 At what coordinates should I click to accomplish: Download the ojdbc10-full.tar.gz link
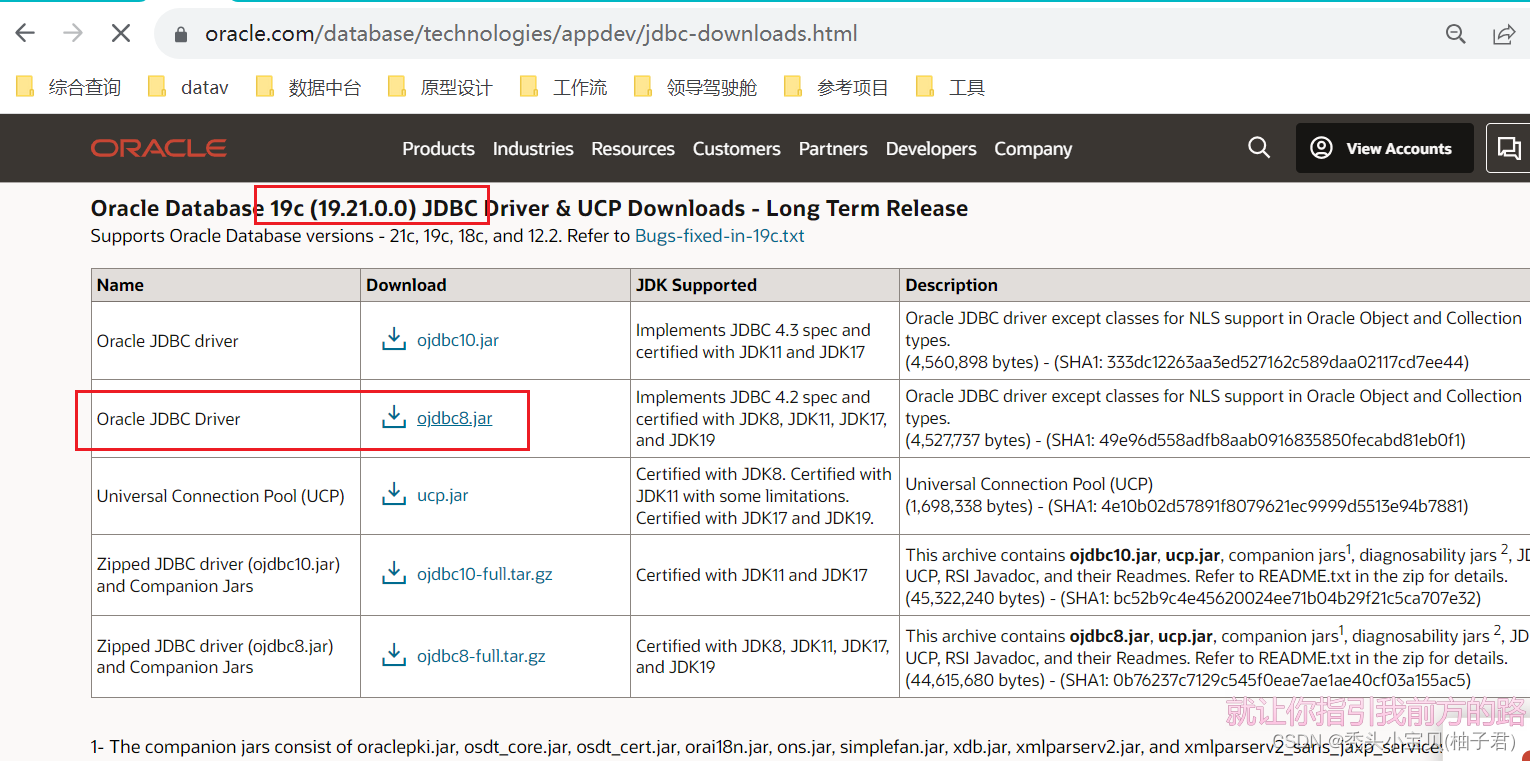pos(485,575)
